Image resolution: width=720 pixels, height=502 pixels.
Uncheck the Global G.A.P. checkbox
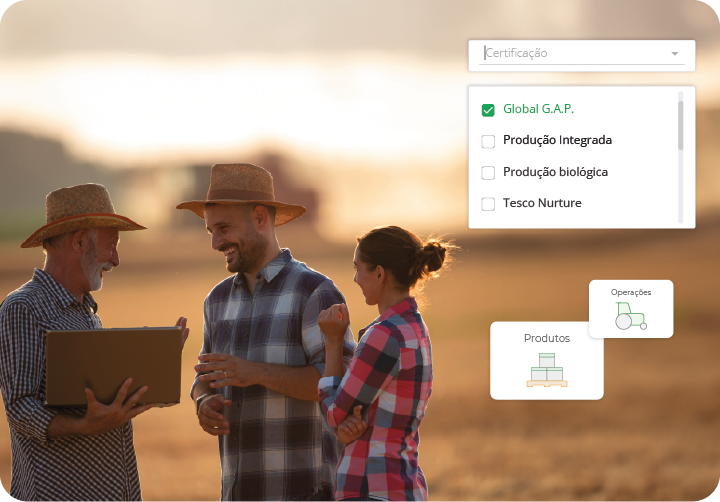(488, 110)
